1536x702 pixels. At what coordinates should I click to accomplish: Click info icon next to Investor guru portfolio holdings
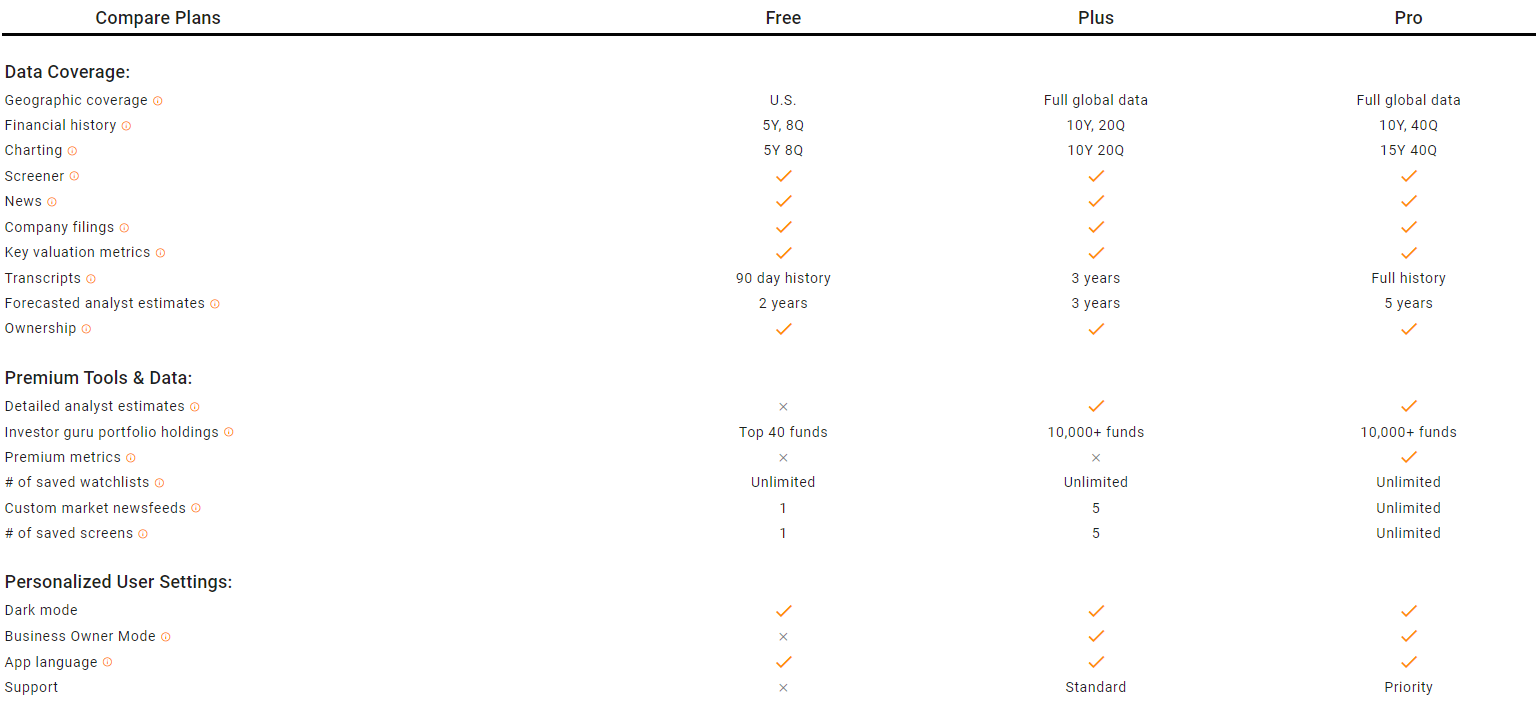point(229,432)
